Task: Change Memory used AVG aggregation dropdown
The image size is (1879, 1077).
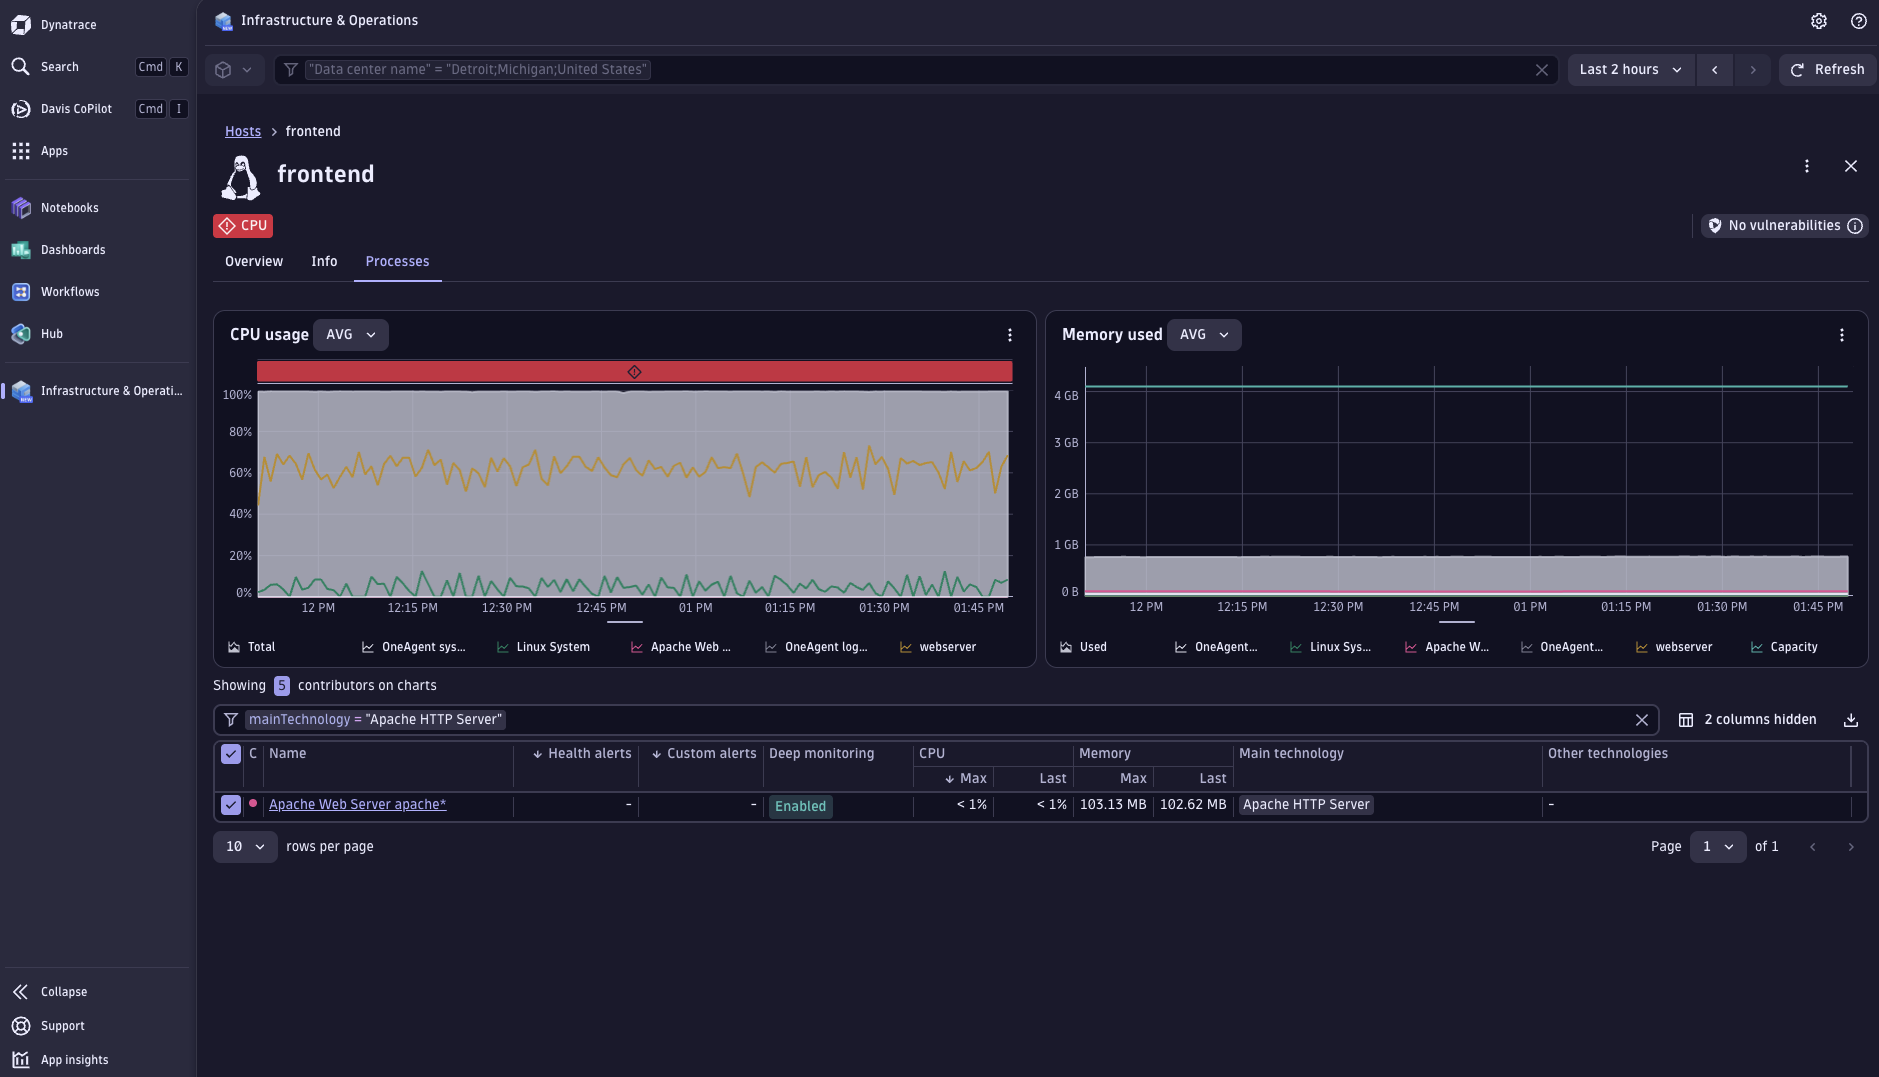Action: coord(1204,335)
